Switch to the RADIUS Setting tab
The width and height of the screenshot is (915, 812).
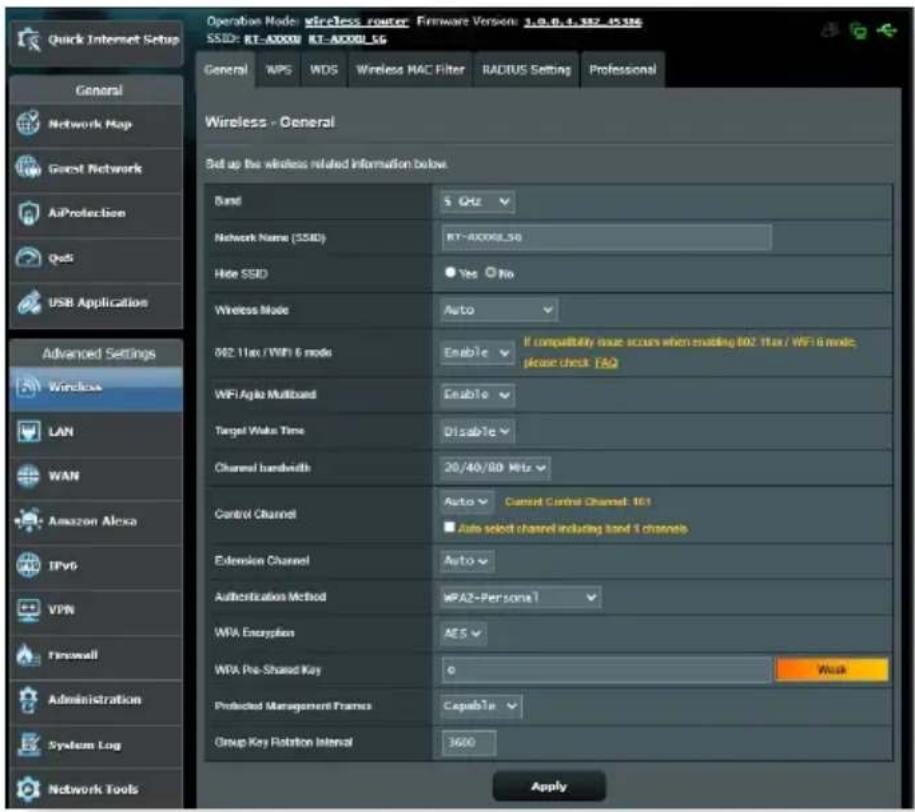(526, 69)
